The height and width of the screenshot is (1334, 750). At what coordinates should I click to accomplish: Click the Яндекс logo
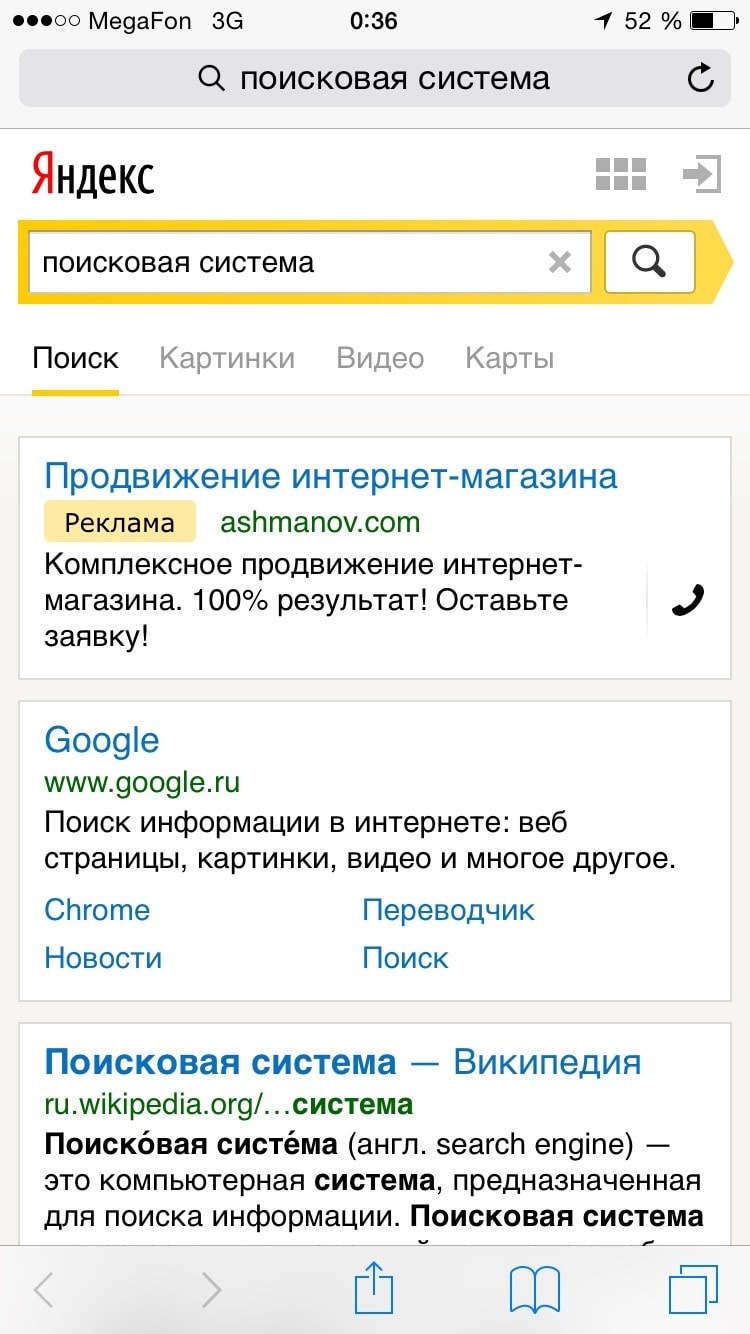point(93,175)
